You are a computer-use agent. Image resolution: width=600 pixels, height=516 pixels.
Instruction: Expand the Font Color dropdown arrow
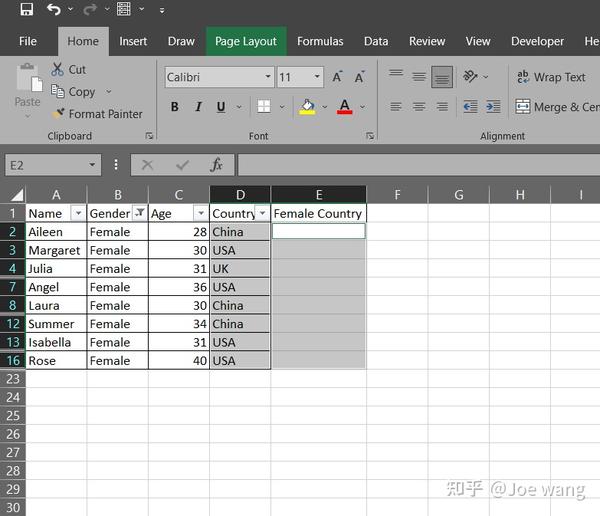pos(362,107)
